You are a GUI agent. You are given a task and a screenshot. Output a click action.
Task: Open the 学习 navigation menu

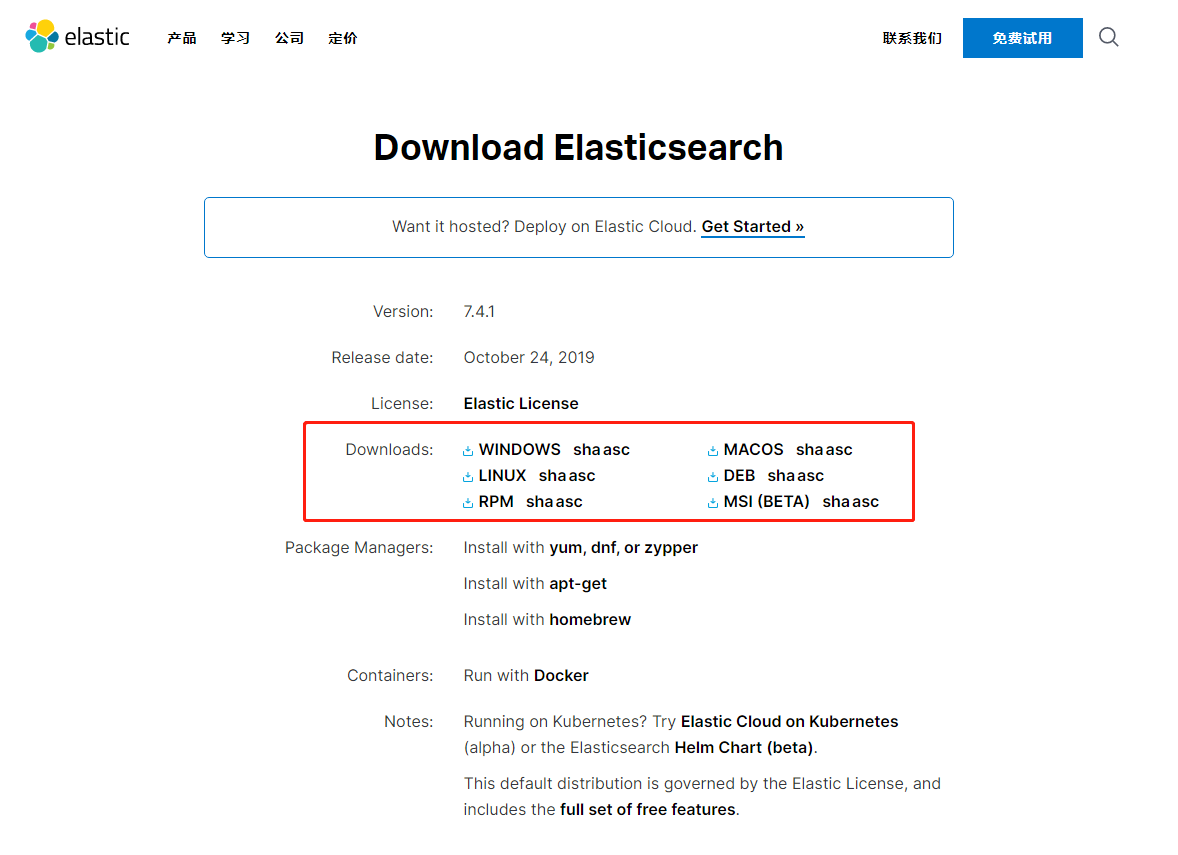[x=236, y=38]
